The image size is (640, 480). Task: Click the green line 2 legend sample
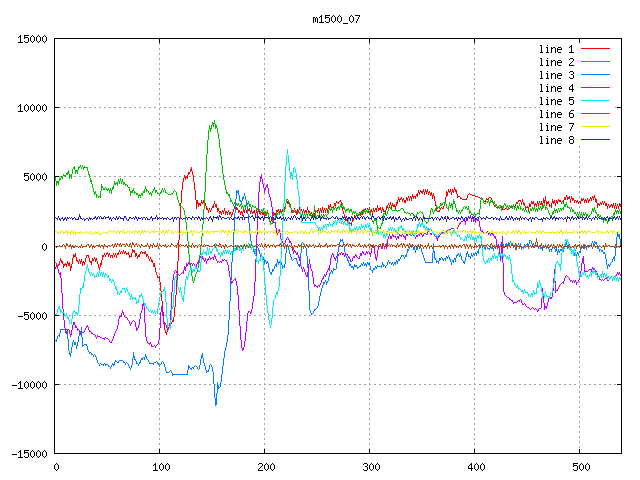click(595, 62)
